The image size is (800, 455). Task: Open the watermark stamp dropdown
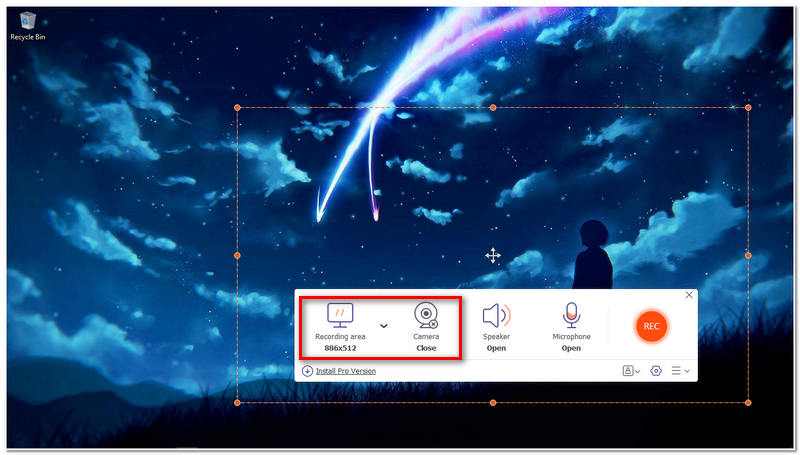click(x=631, y=371)
